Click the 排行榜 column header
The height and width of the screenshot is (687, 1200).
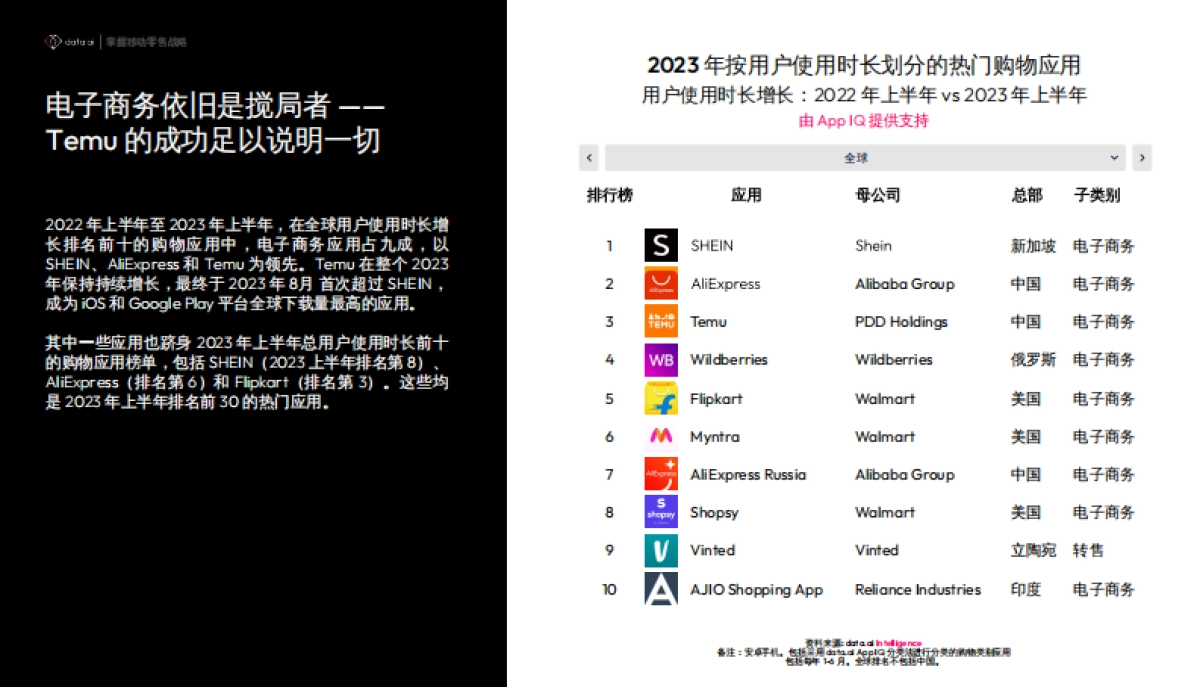[x=610, y=194]
